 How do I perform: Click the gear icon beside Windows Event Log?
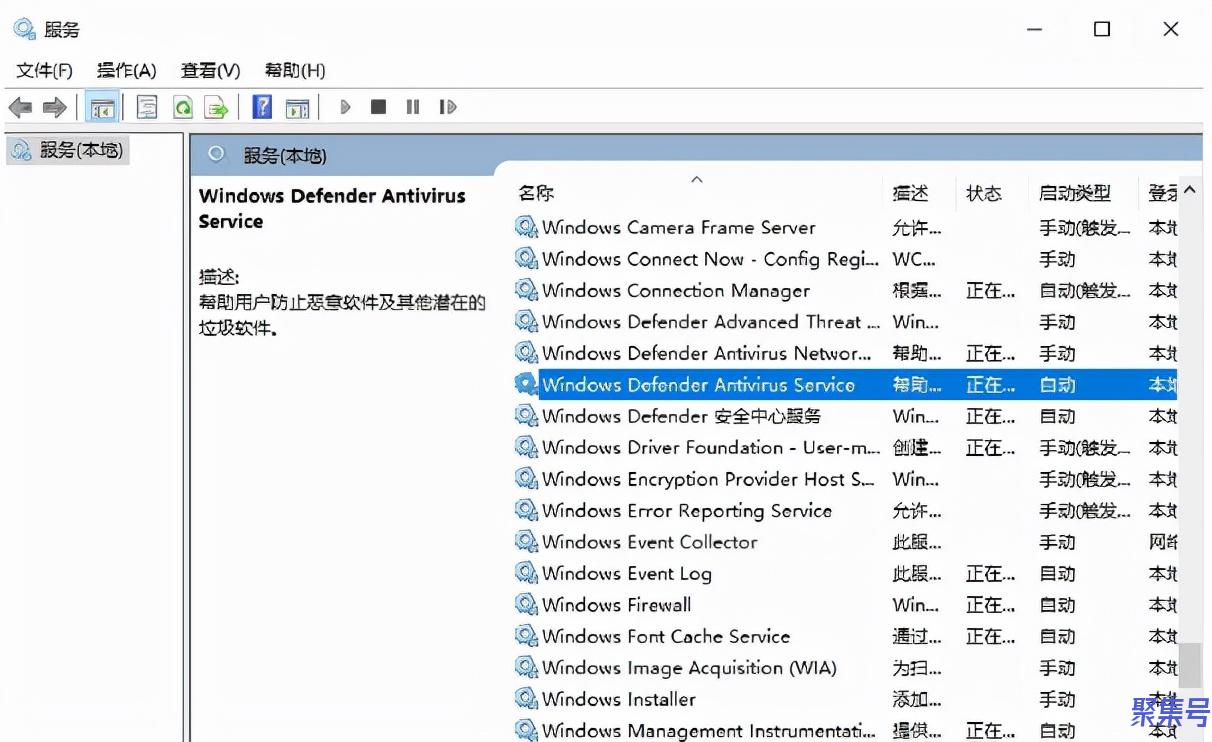(x=526, y=573)
